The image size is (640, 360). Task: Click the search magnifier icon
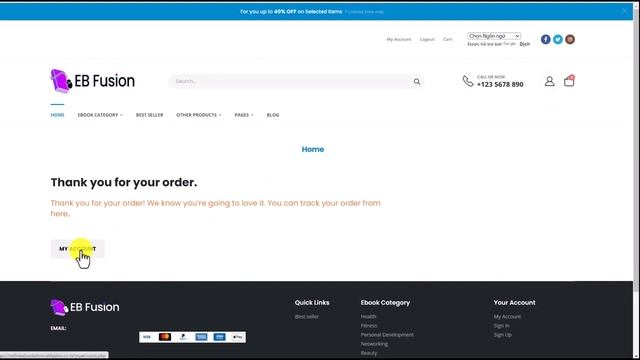point(417,82)
